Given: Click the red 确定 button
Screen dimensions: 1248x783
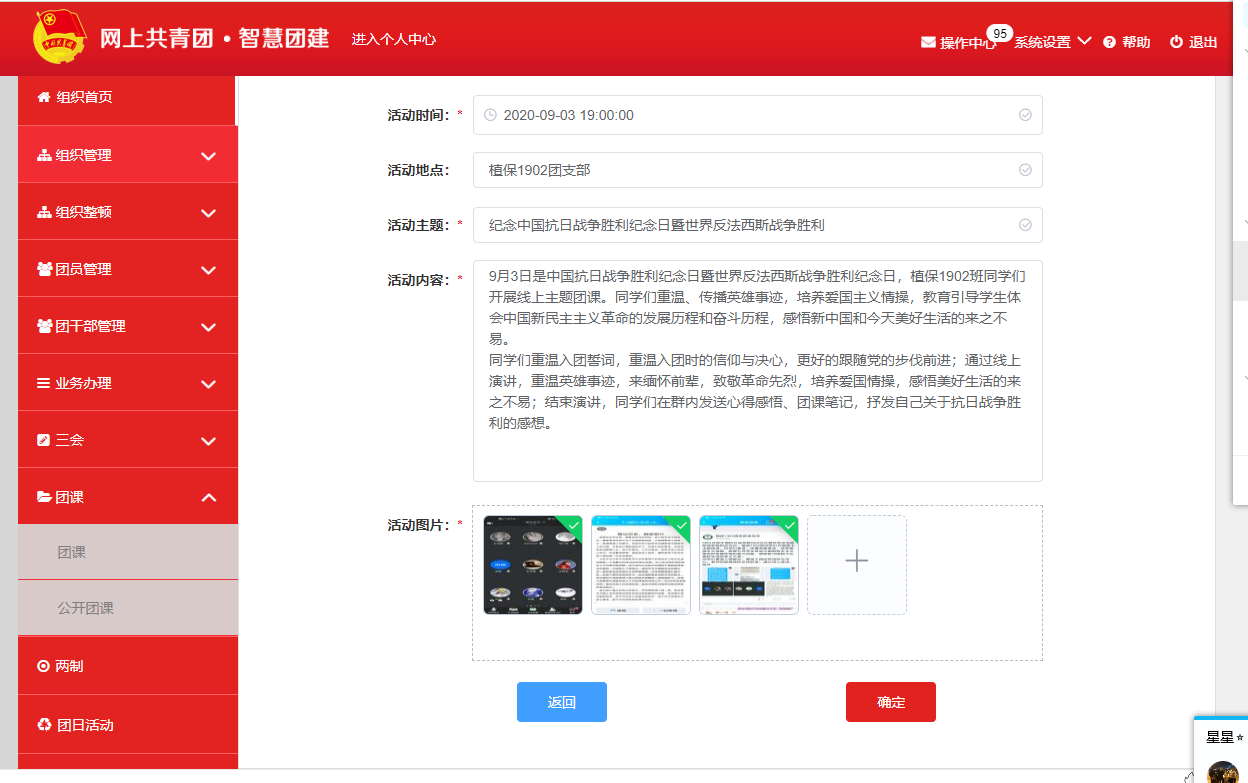Looking at the screenshot, I should point(890,702).
